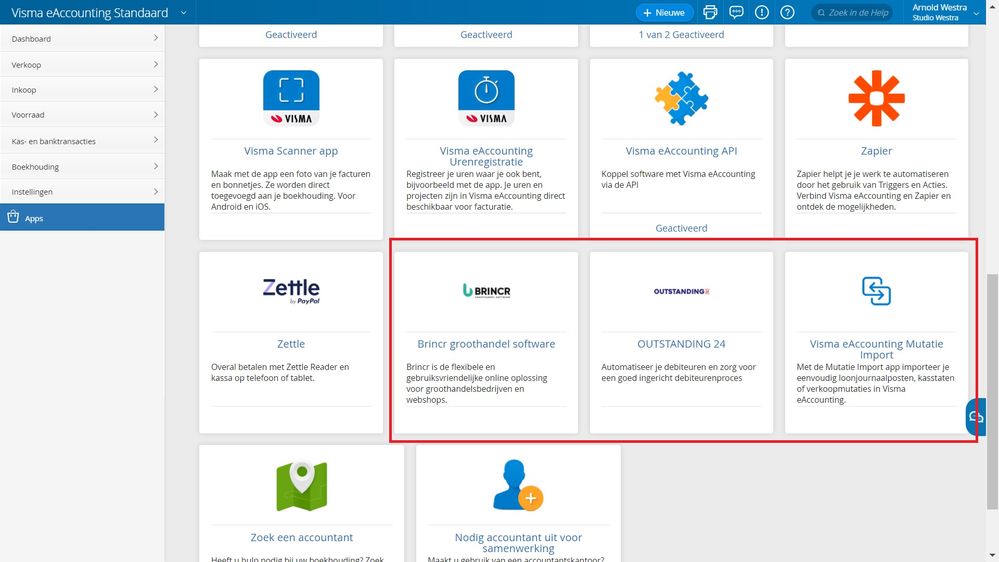Click the puzzle piece API icon
The image size is (999, 562).
681,97
